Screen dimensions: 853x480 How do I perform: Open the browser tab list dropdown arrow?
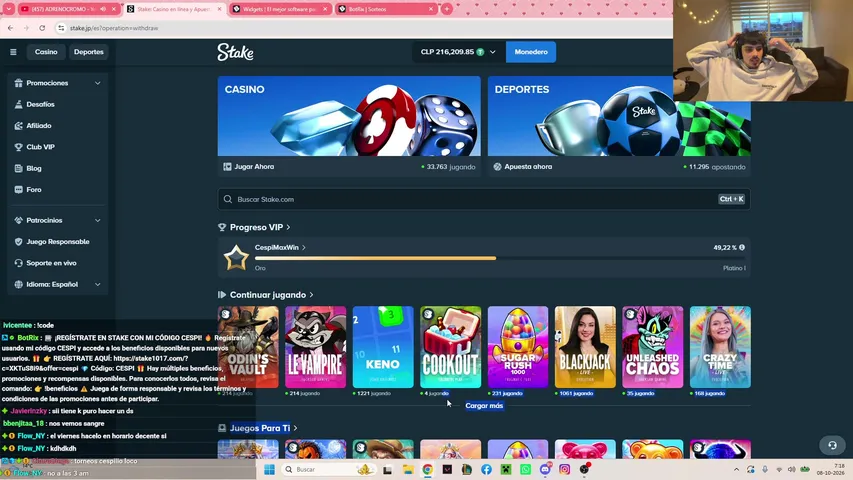(x=9, y=9)
